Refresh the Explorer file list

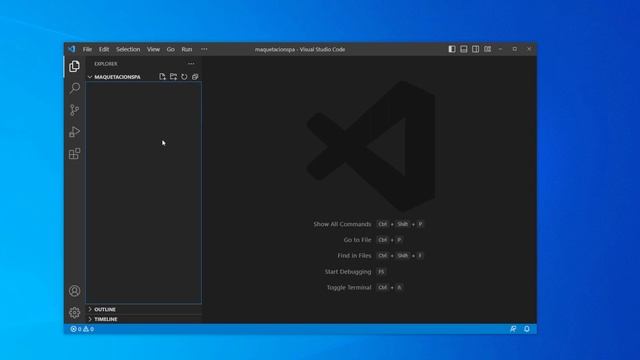tap(184, 77)
